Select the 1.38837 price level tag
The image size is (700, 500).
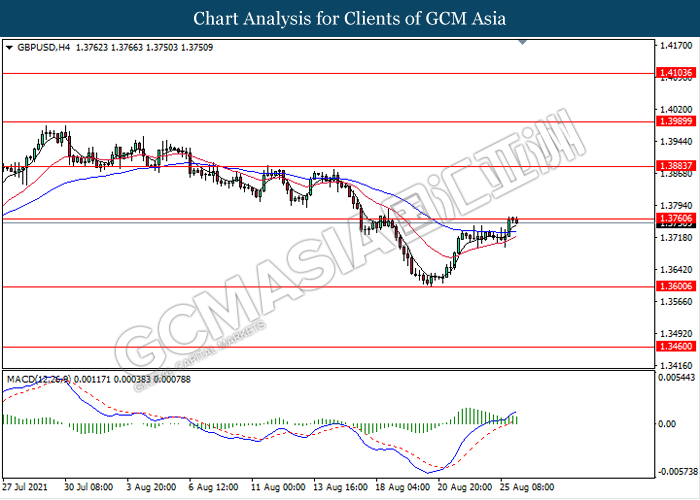pos(676,166)
